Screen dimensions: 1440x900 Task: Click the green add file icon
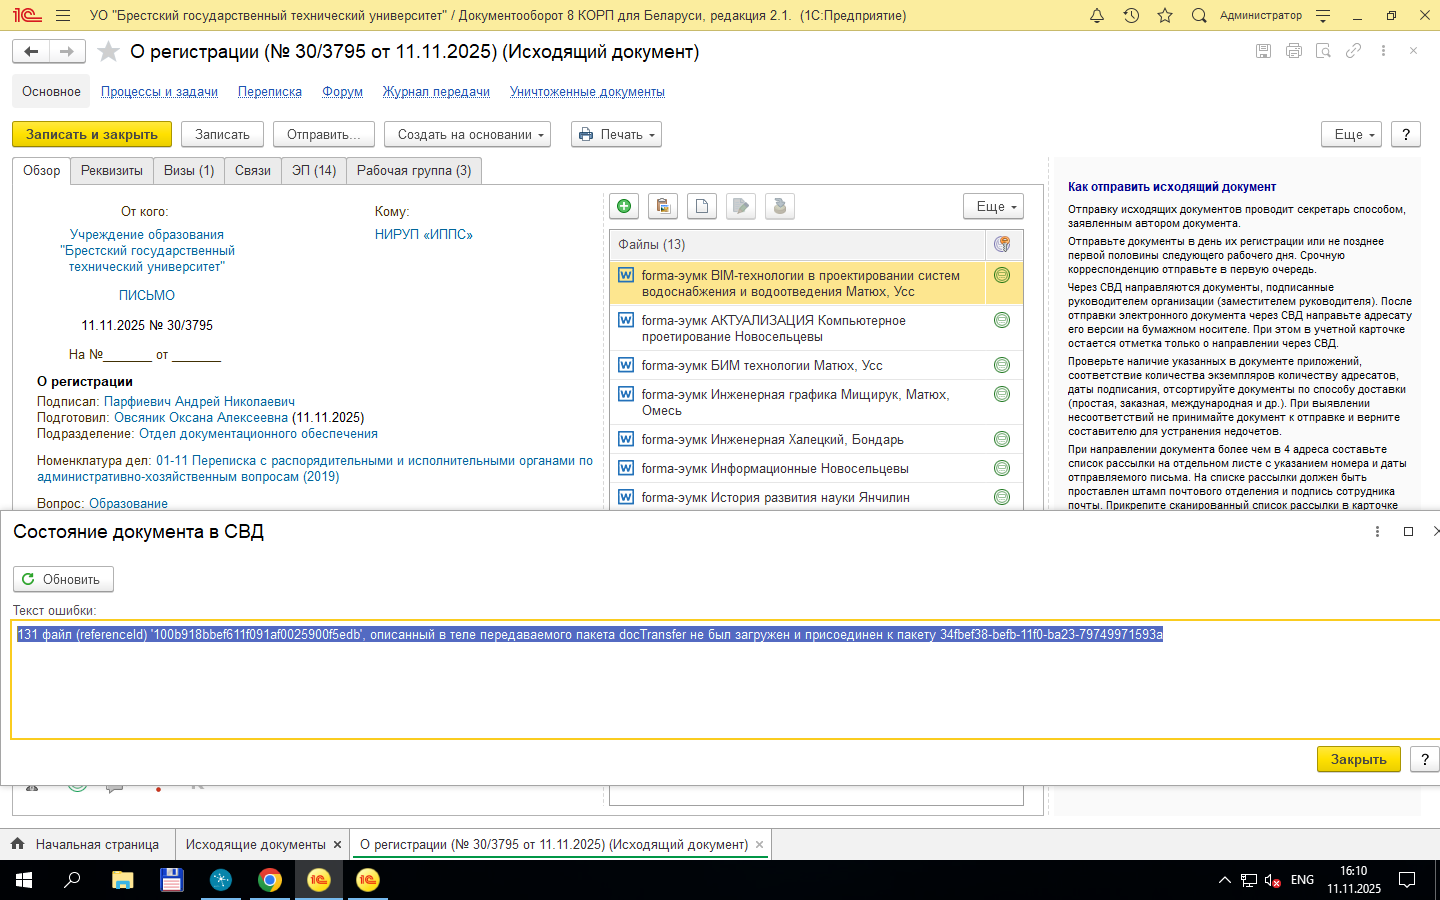624,206
